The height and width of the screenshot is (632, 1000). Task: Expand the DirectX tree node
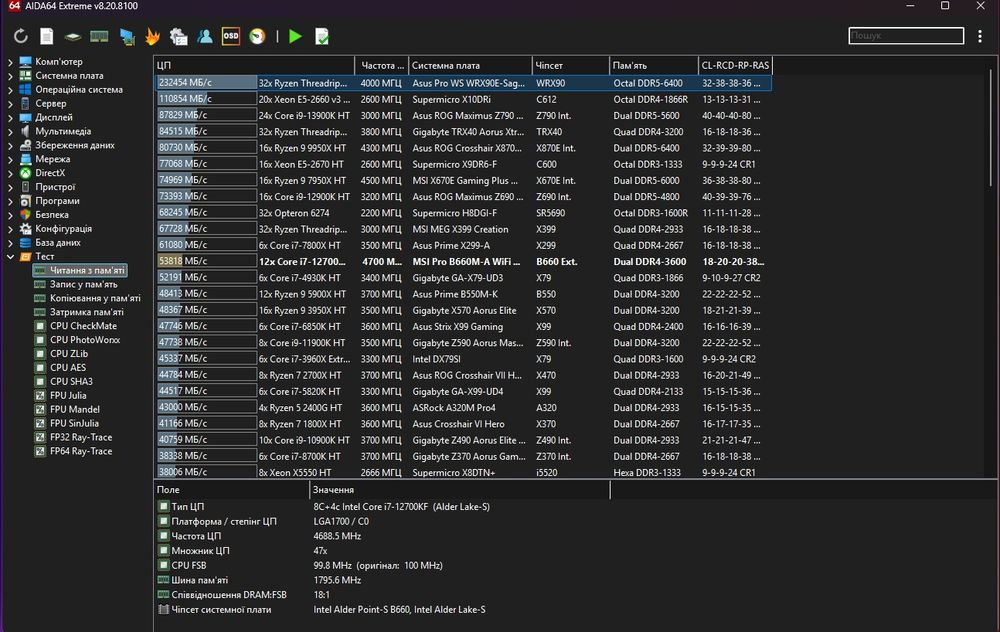(x=11, y=173)
